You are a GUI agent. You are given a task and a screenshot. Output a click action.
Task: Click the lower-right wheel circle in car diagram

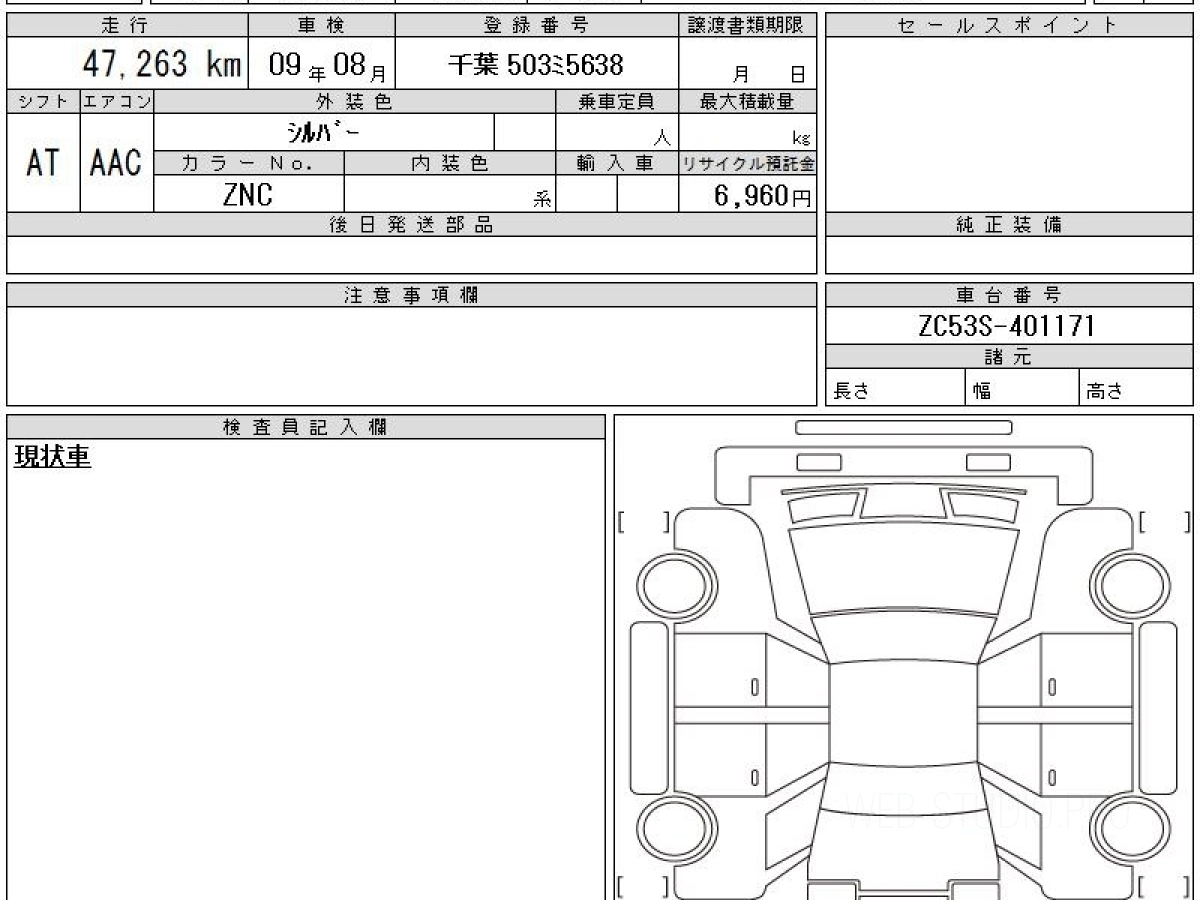pyautogui.click(x=1128, y=828)
